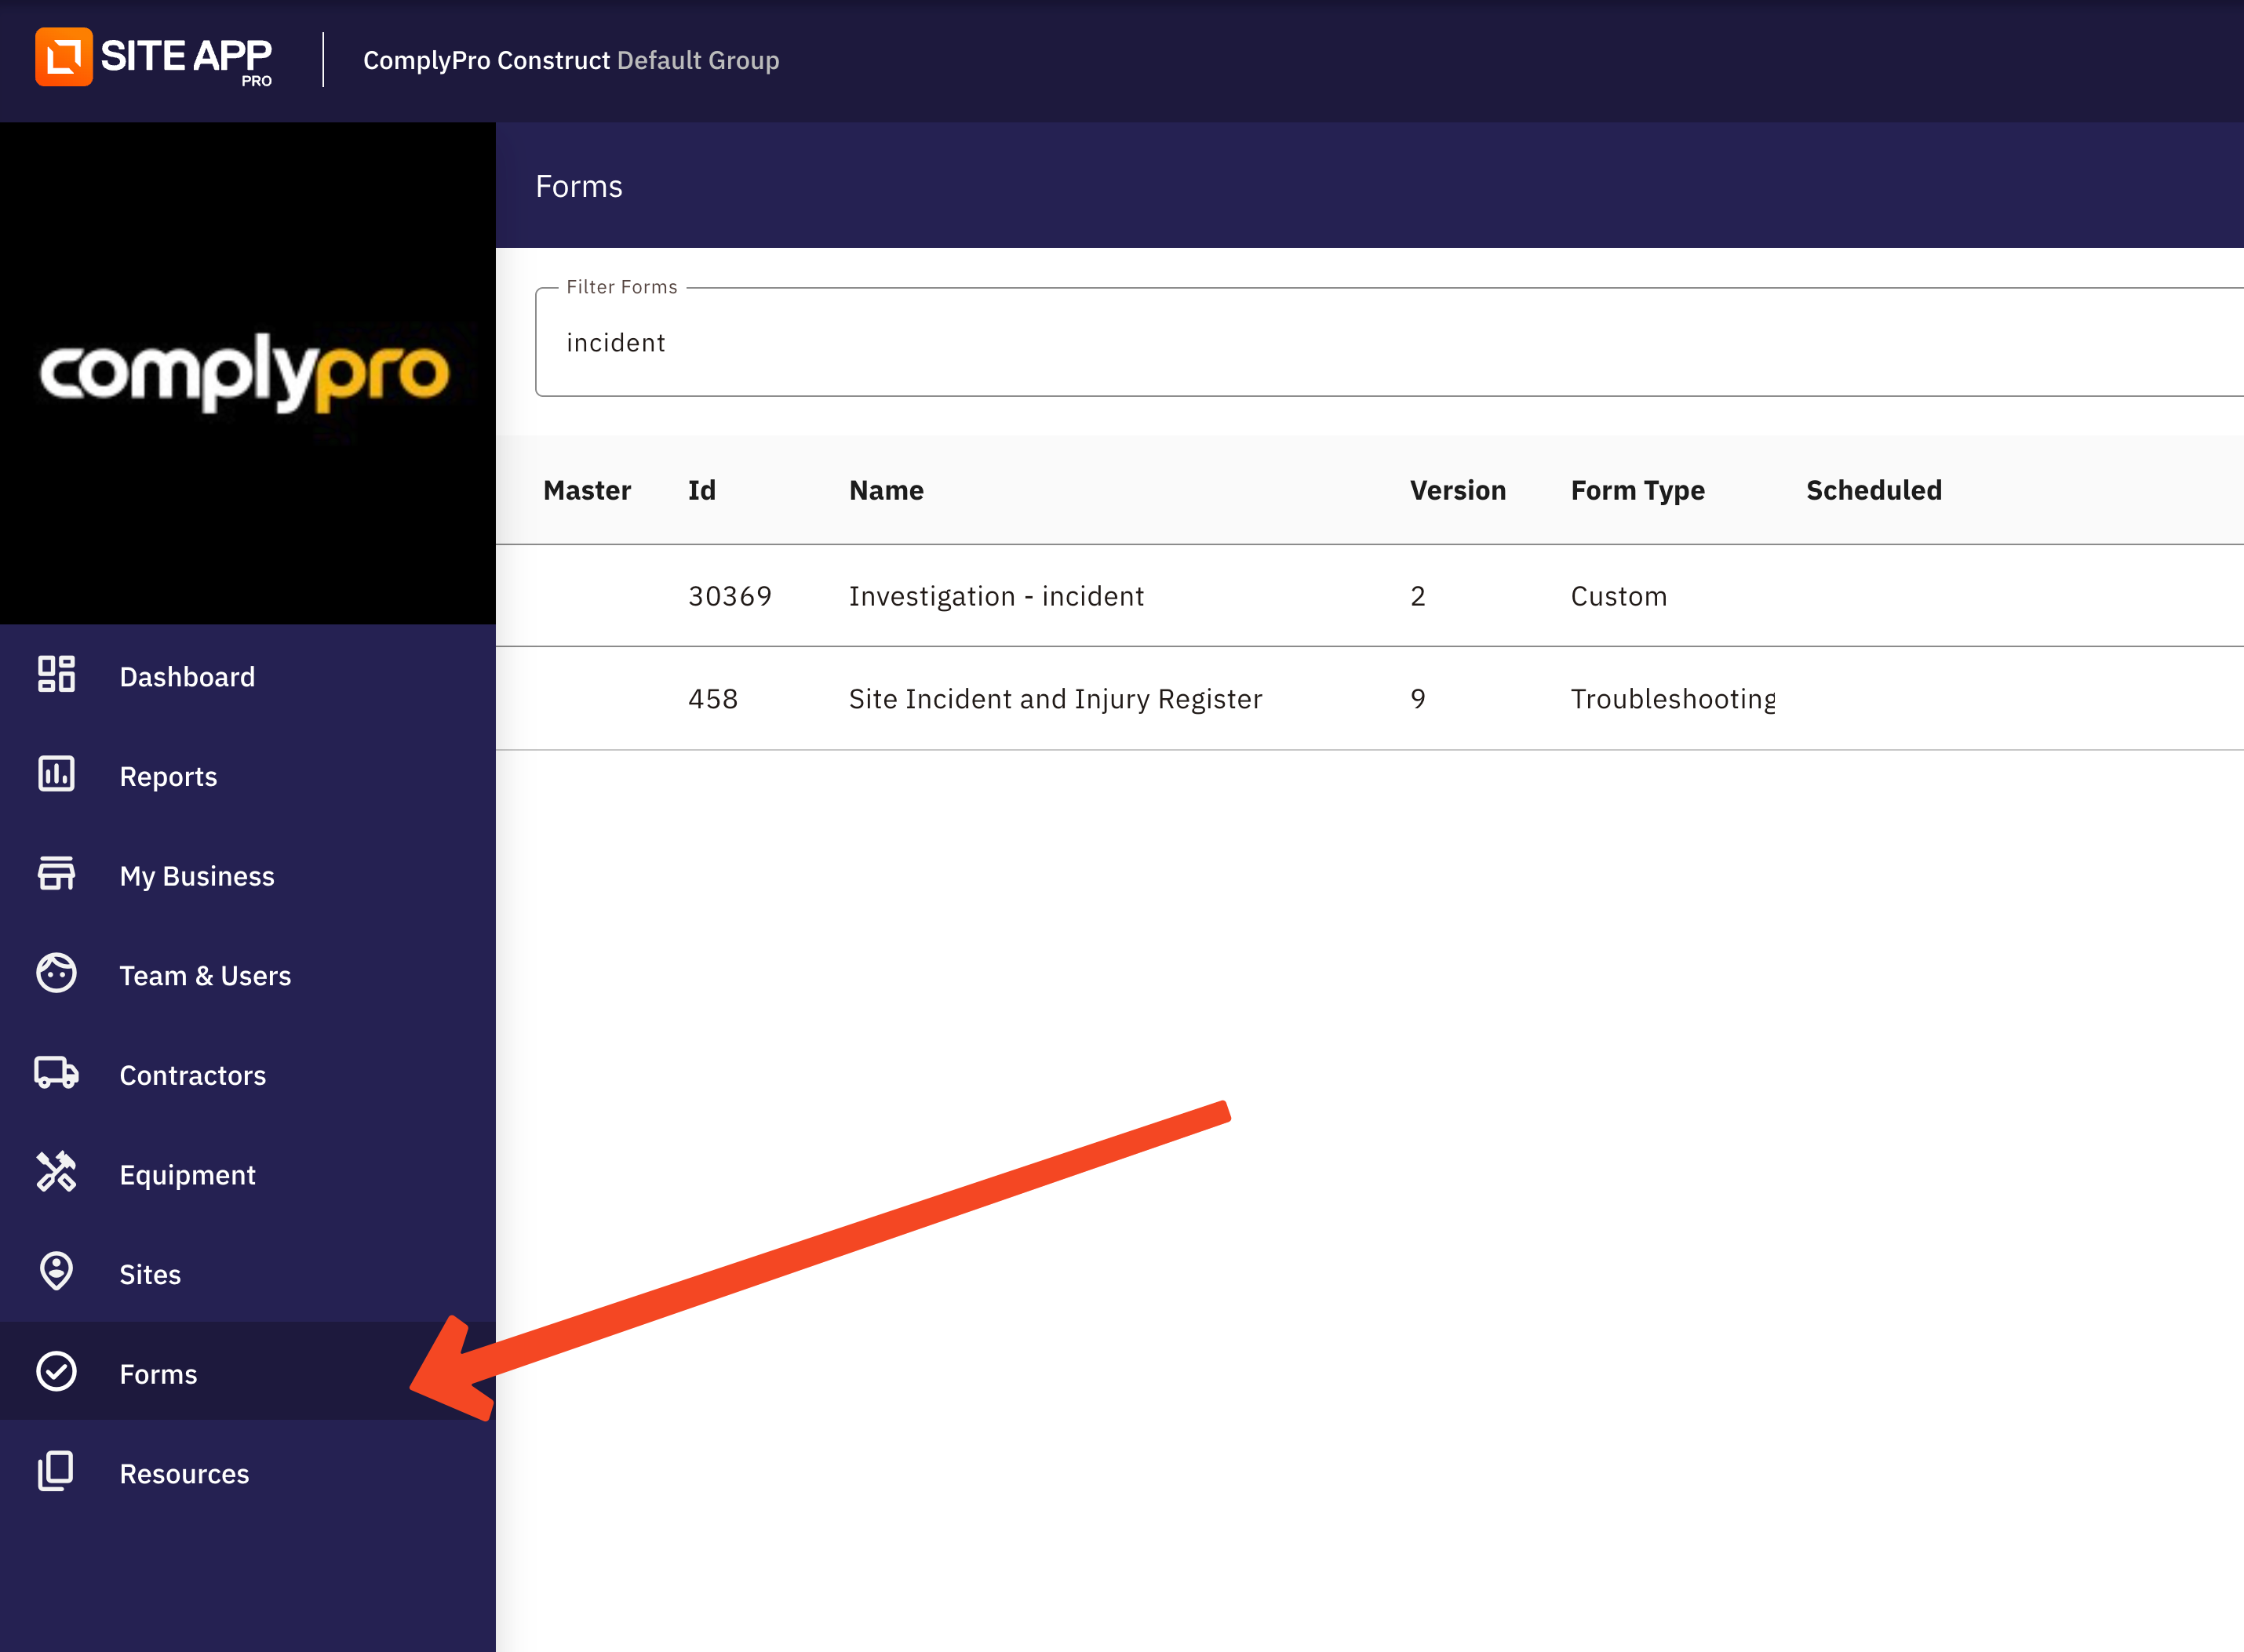Click the Contractors truck icon
Viewport: 2244px width, 1652px height.
tap(56, 1073)
